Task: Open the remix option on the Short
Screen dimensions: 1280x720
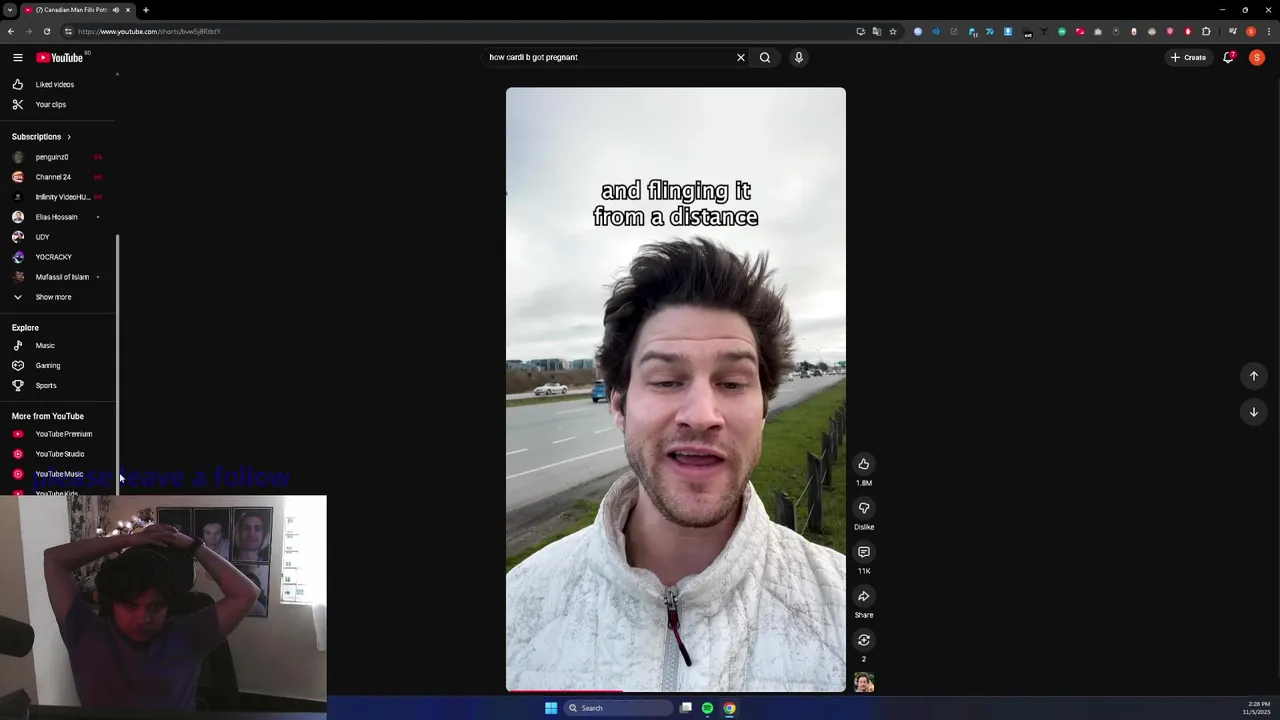Action: [x=864, y=640]
